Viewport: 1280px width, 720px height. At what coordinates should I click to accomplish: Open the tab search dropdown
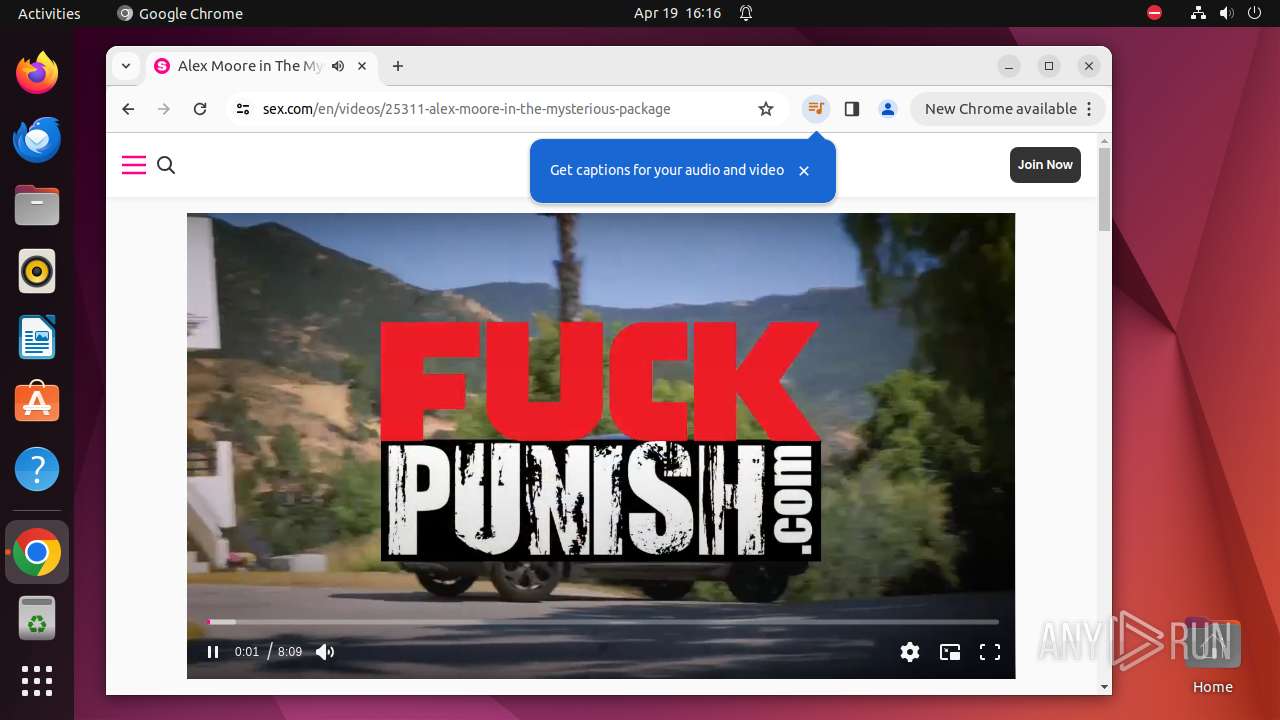click(125, 66)
